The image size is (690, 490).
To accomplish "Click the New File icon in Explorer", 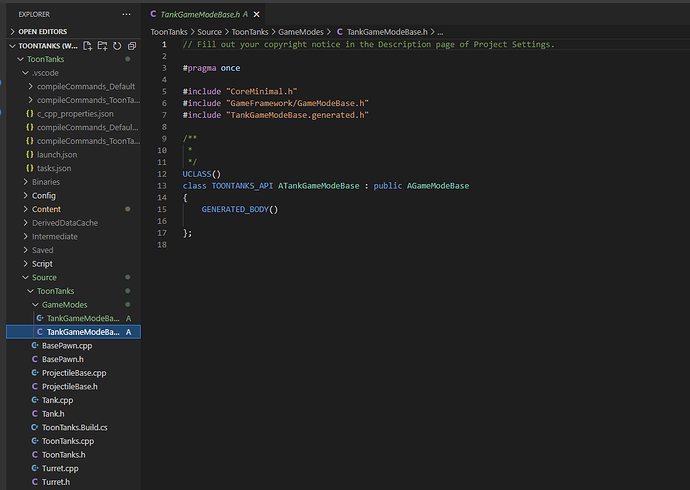I will (88, 46).
